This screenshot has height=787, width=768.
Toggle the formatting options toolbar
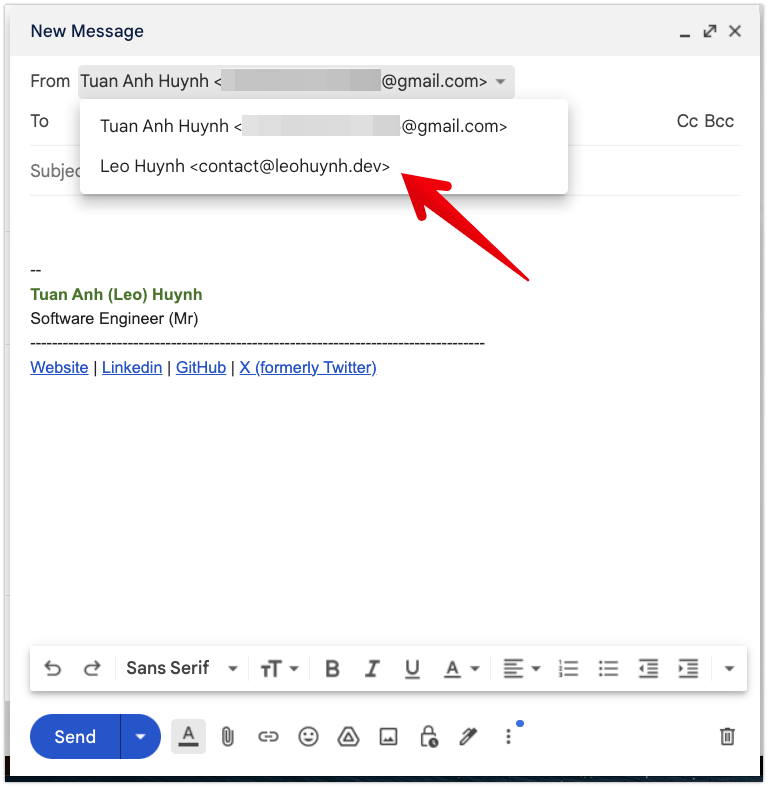pos(188,736)
